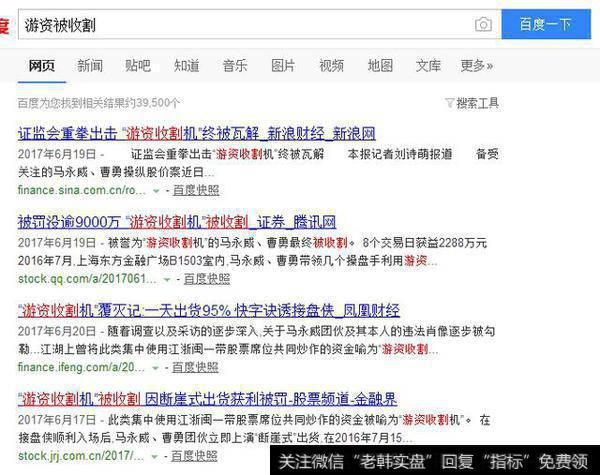Click the finance.ifeng.com/a/20... URL text
600x475 pixels.
[x=82, y=367]
